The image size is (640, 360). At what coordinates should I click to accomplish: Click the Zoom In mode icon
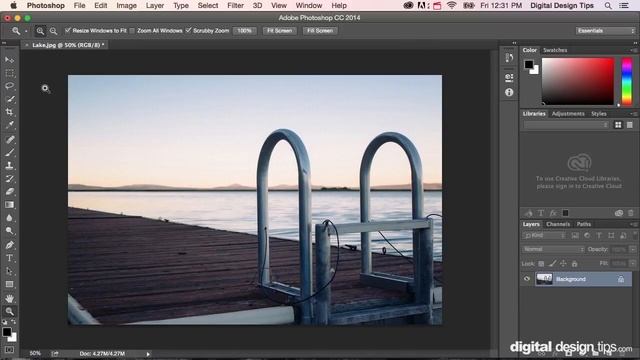pos(40,31)
